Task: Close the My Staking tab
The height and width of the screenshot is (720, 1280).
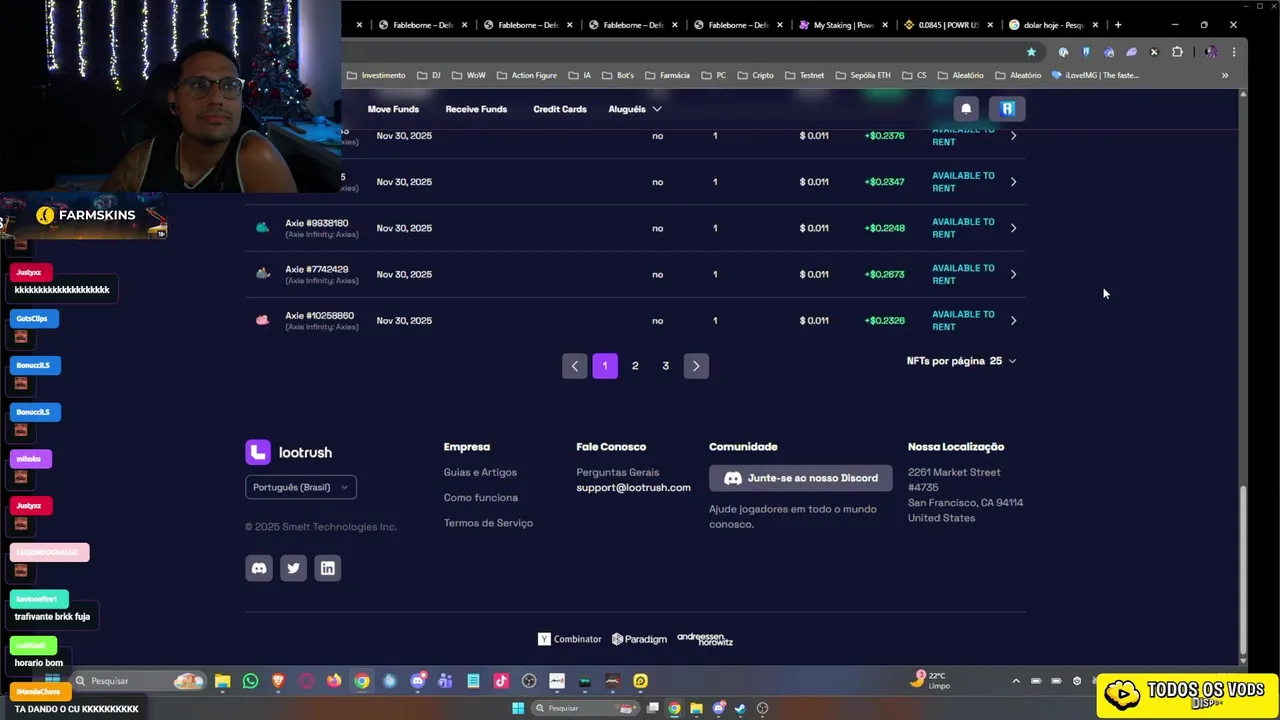Action: pyautogui.click(x=885, y=25)
